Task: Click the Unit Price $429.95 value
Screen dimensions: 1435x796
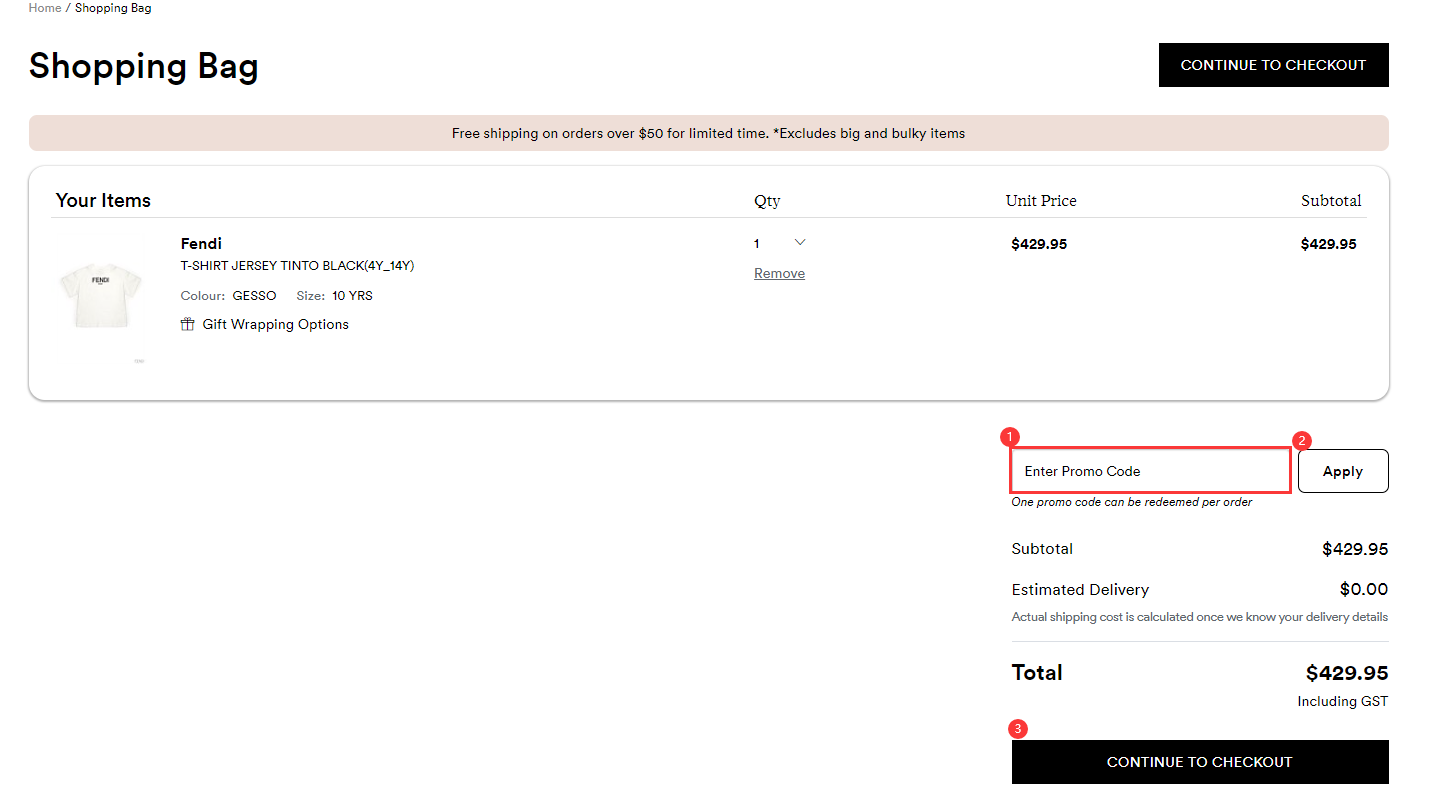Action: pos(1039,244)
